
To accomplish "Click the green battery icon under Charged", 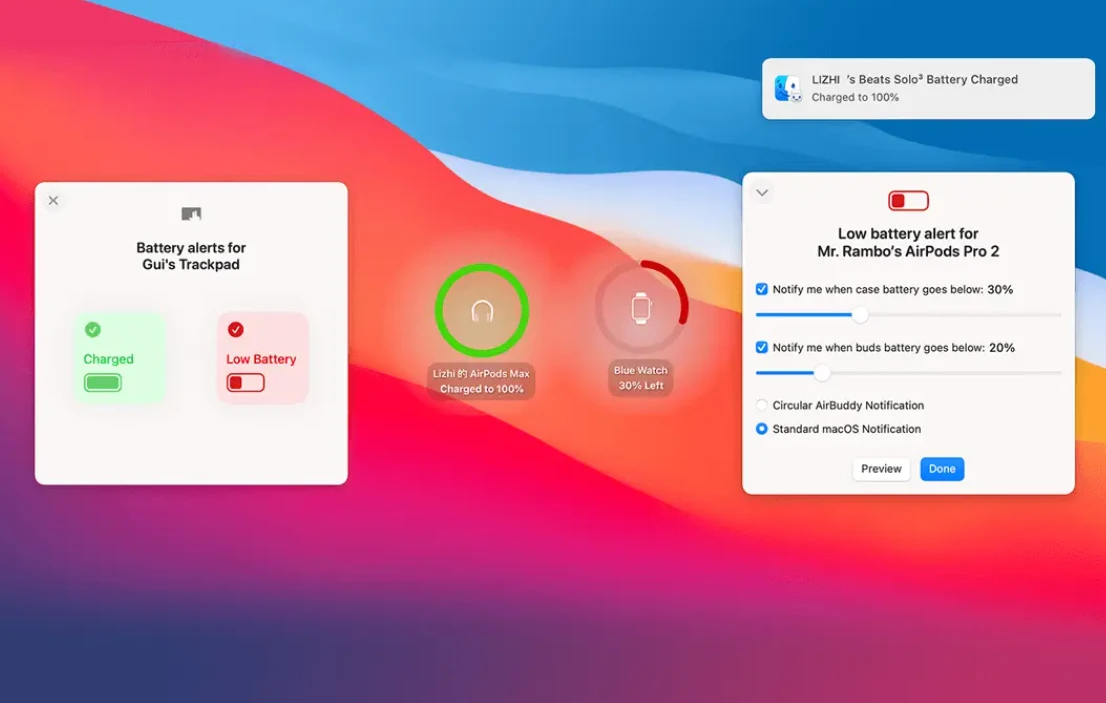I will (x=103, y=383).
